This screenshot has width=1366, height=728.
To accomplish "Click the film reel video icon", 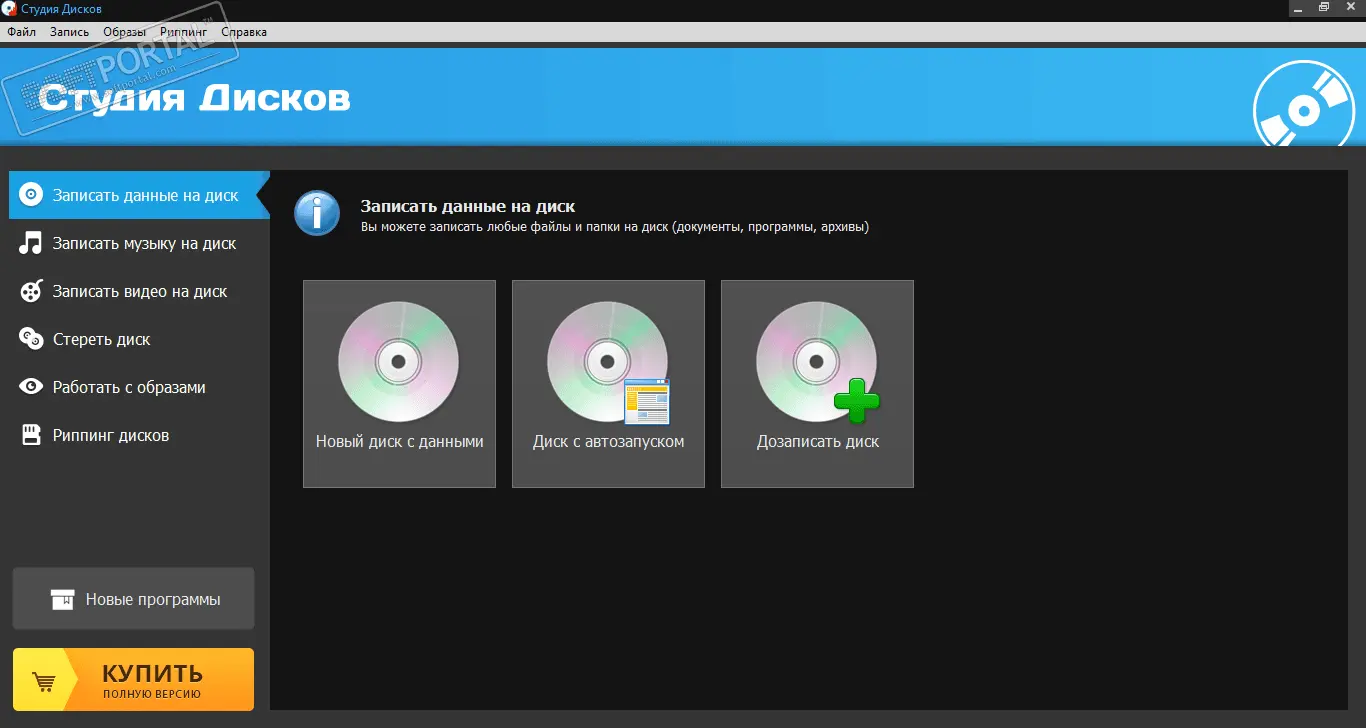I will 32,291.
